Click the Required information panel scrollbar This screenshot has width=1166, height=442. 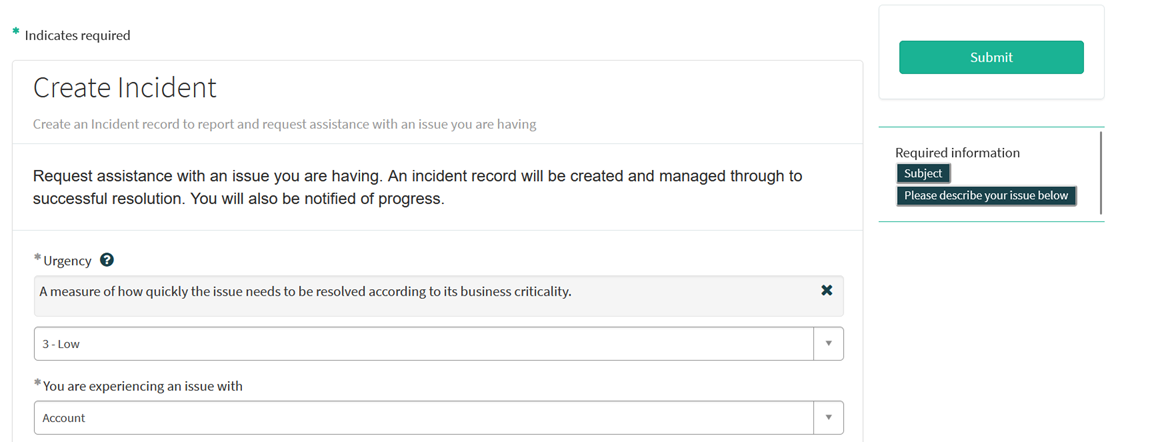coord(1100,174)
